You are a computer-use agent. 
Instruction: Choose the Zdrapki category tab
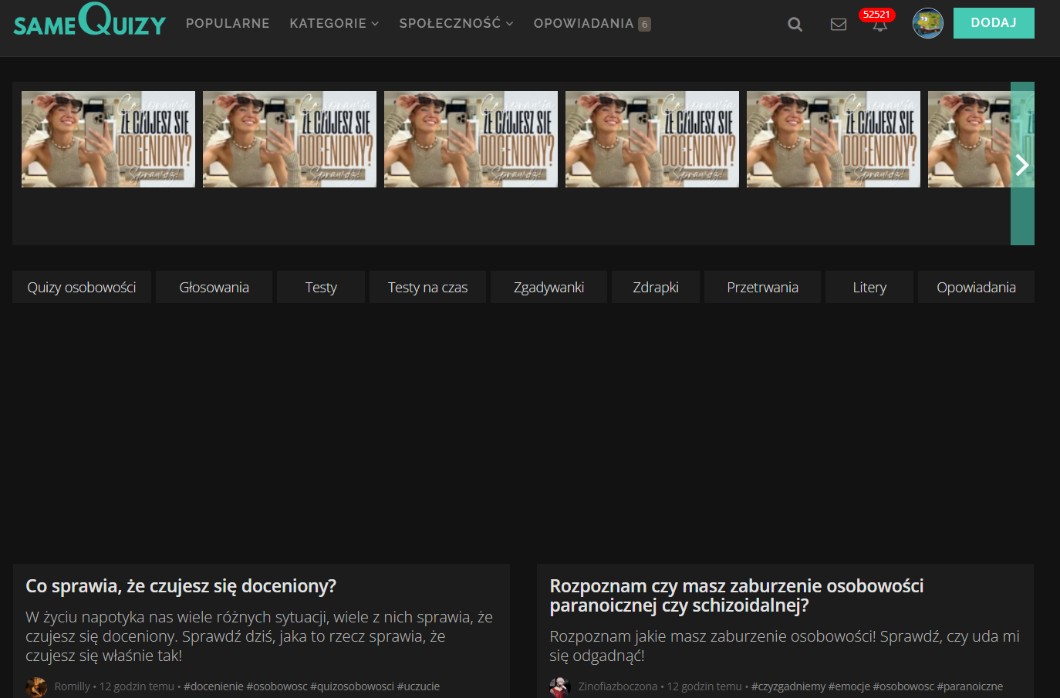coord(655,287)
